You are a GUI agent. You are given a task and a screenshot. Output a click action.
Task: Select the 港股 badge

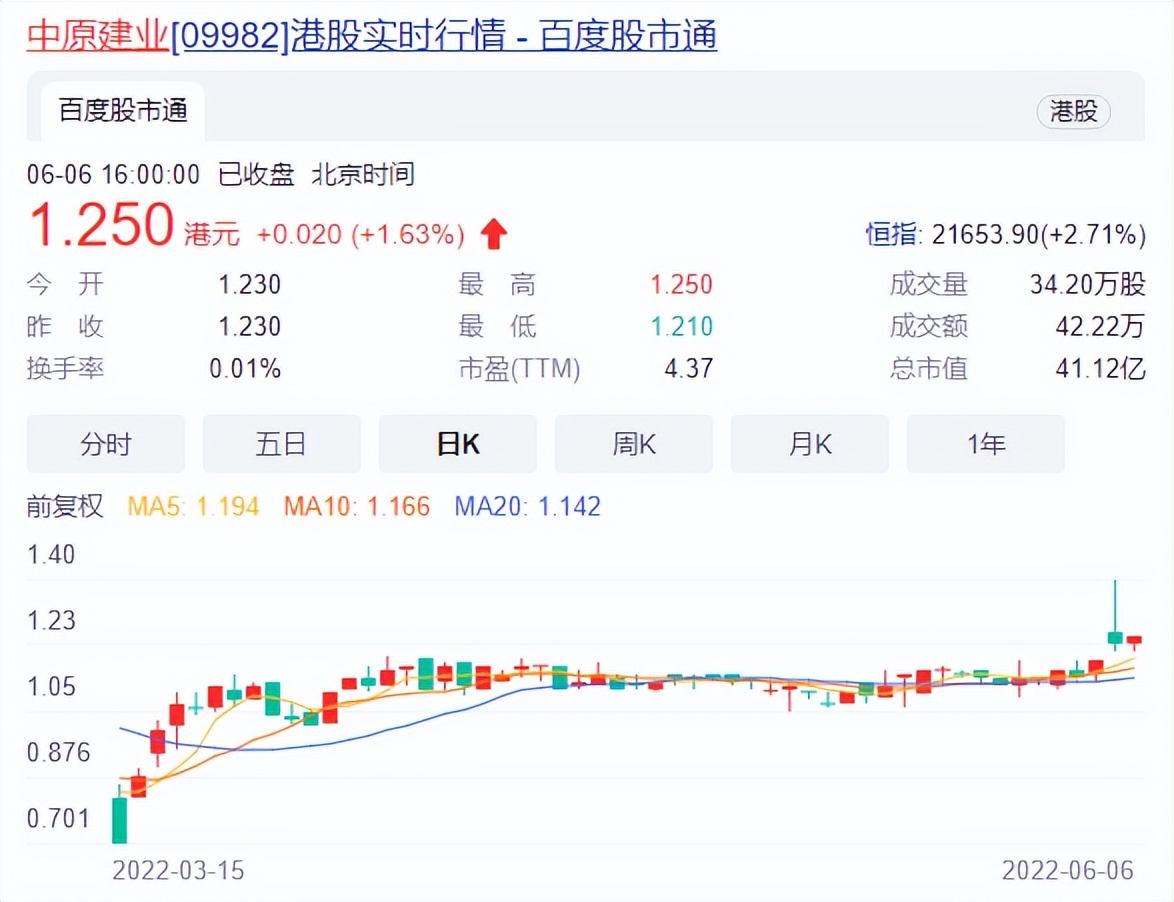1073,112
